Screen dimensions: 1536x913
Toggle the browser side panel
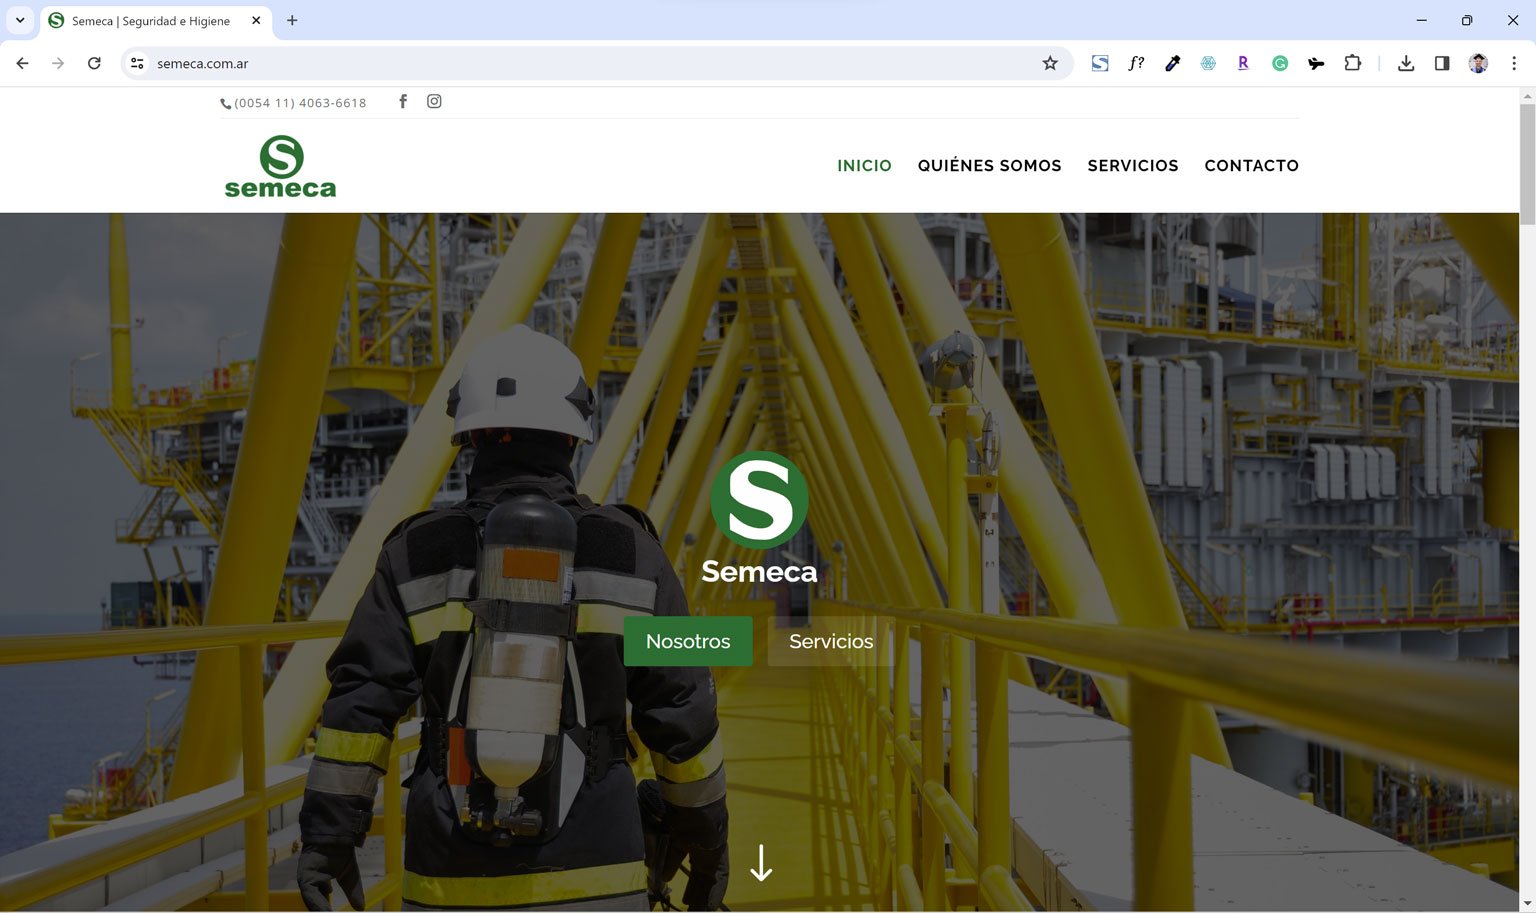pos(1442,63)
